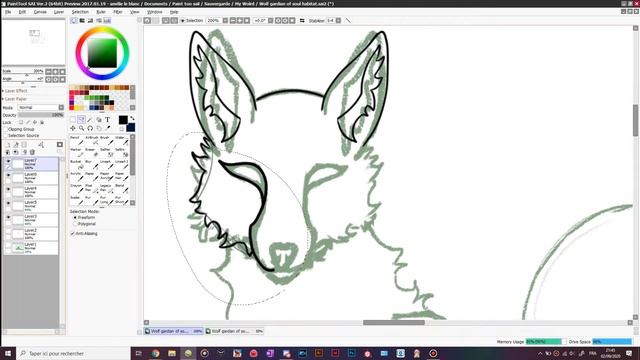Zoom out with the Scale minus button
640x360 pixels.
48,71
